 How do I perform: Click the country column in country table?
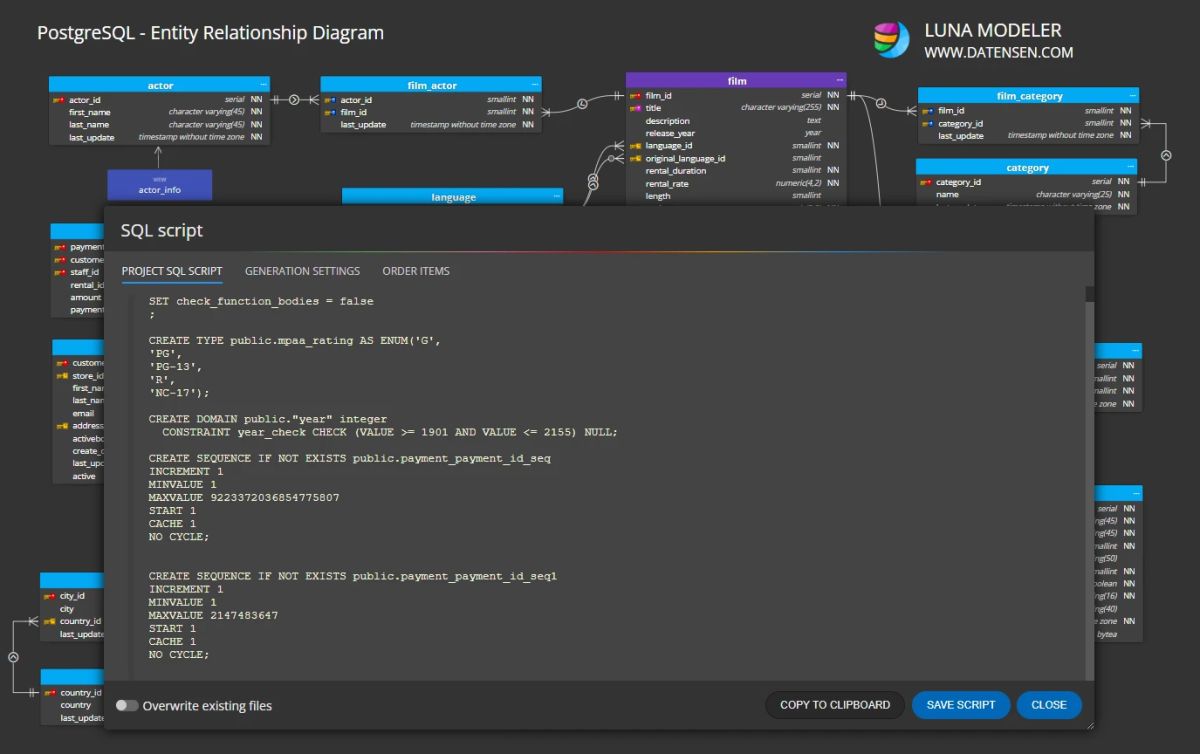tap(75, 705)
